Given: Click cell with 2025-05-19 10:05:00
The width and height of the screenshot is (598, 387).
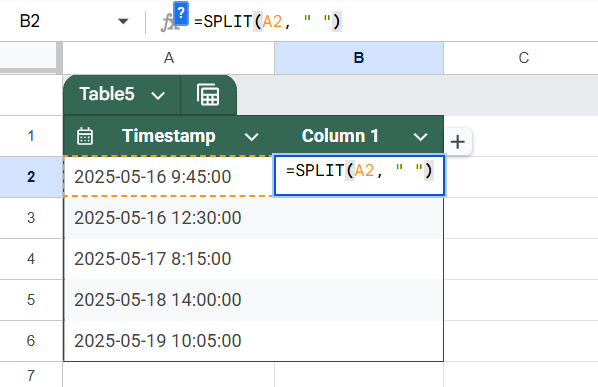Looking at the screenshot, I should 169,341.
